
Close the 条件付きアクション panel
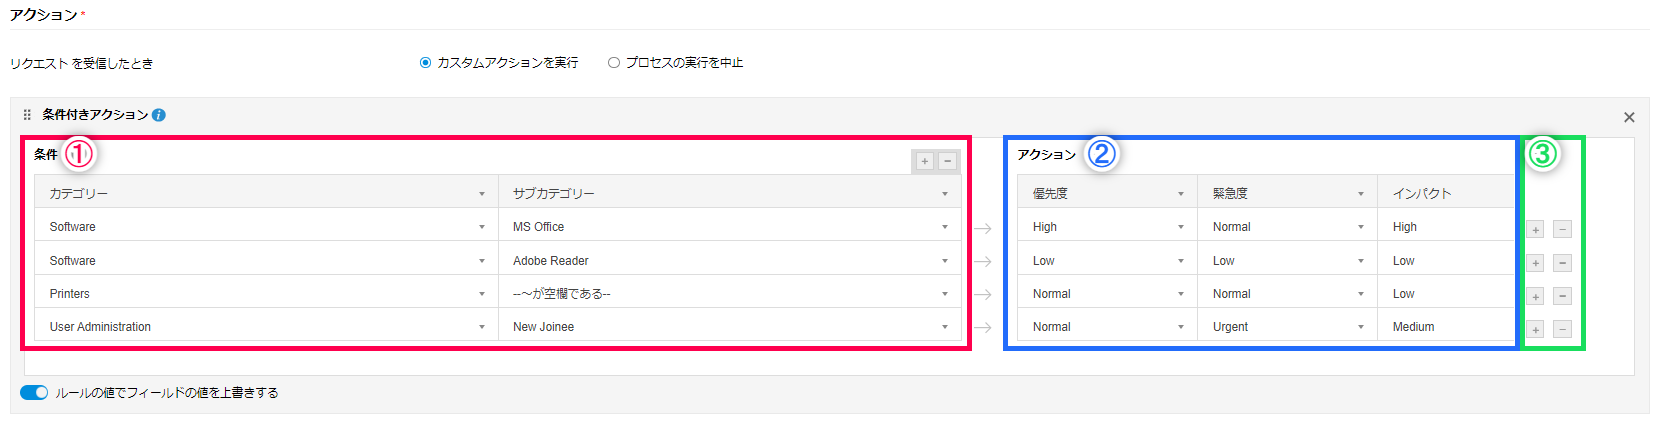click(x=1629, y=118)
